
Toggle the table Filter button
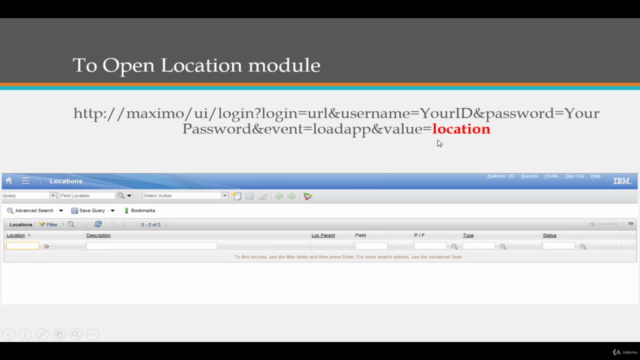point(48,224)
